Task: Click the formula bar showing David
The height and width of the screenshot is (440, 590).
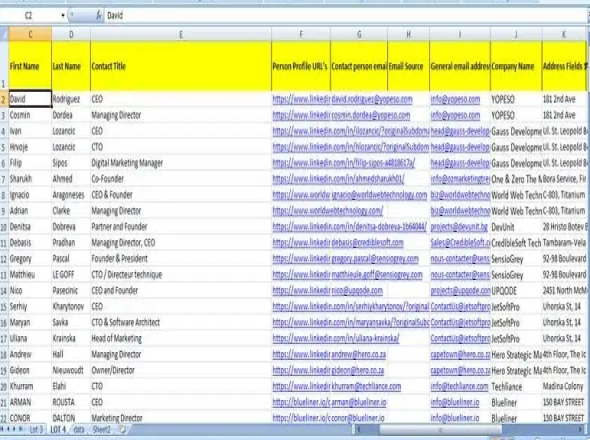Action: (x=344, y=16)
